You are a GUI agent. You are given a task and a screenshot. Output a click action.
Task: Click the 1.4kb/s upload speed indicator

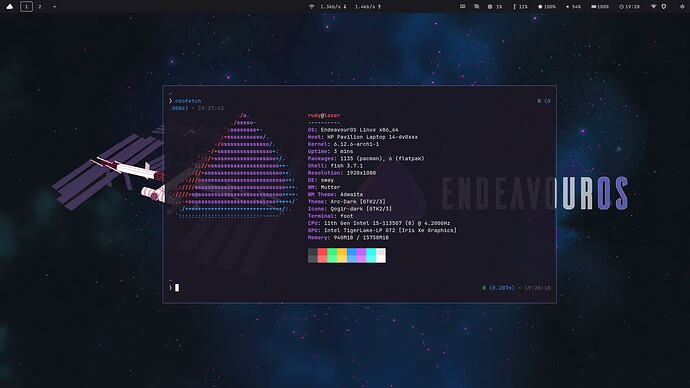tap(367, 7)
